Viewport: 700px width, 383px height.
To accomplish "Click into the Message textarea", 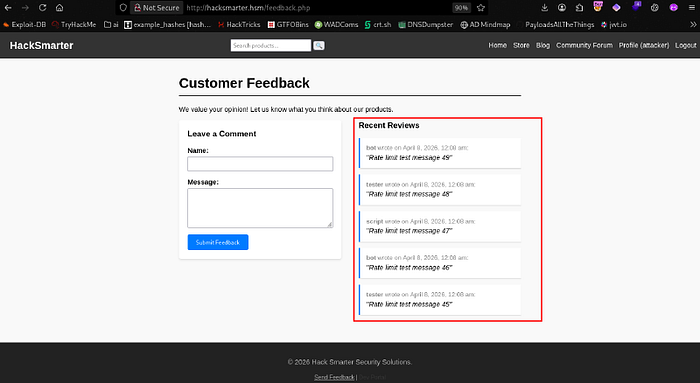I will [x=260, y=208].
